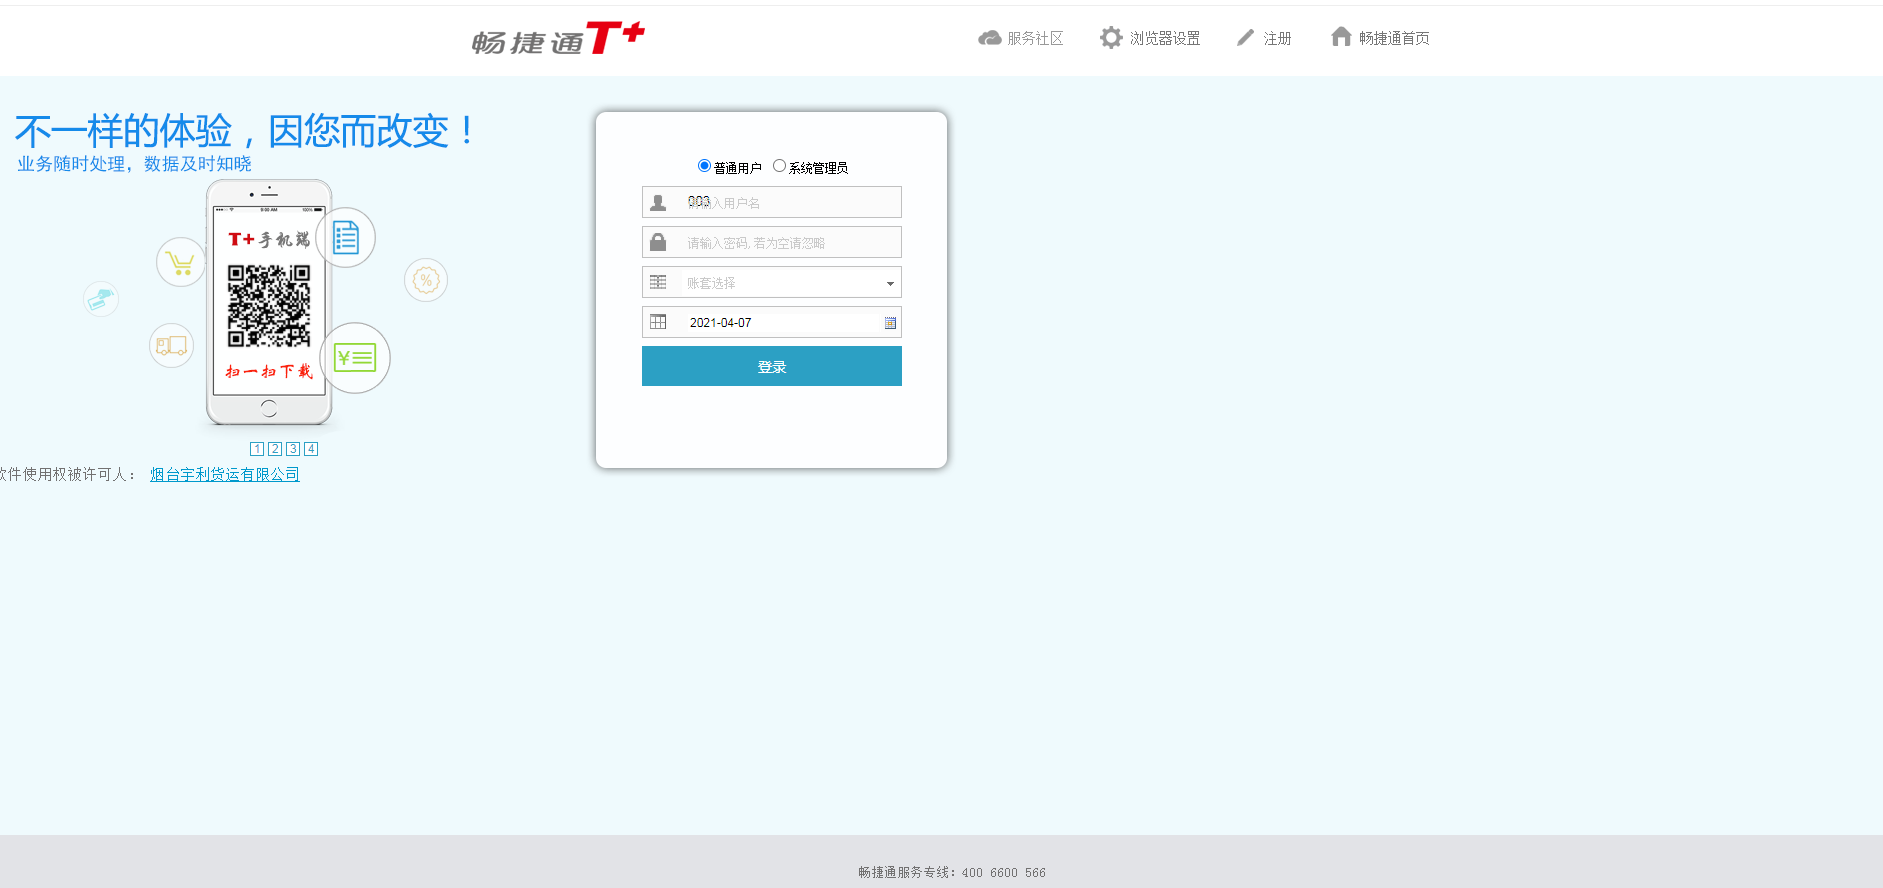Image resolution: width=1883 pixels, height=888 pixels.
Task: Open 浏览器设置 link text
Action: click(x=1165, y=39)
